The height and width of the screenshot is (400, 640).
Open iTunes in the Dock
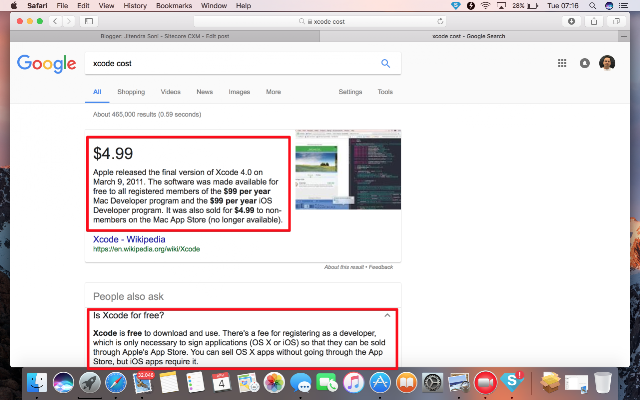click(353, 383)
